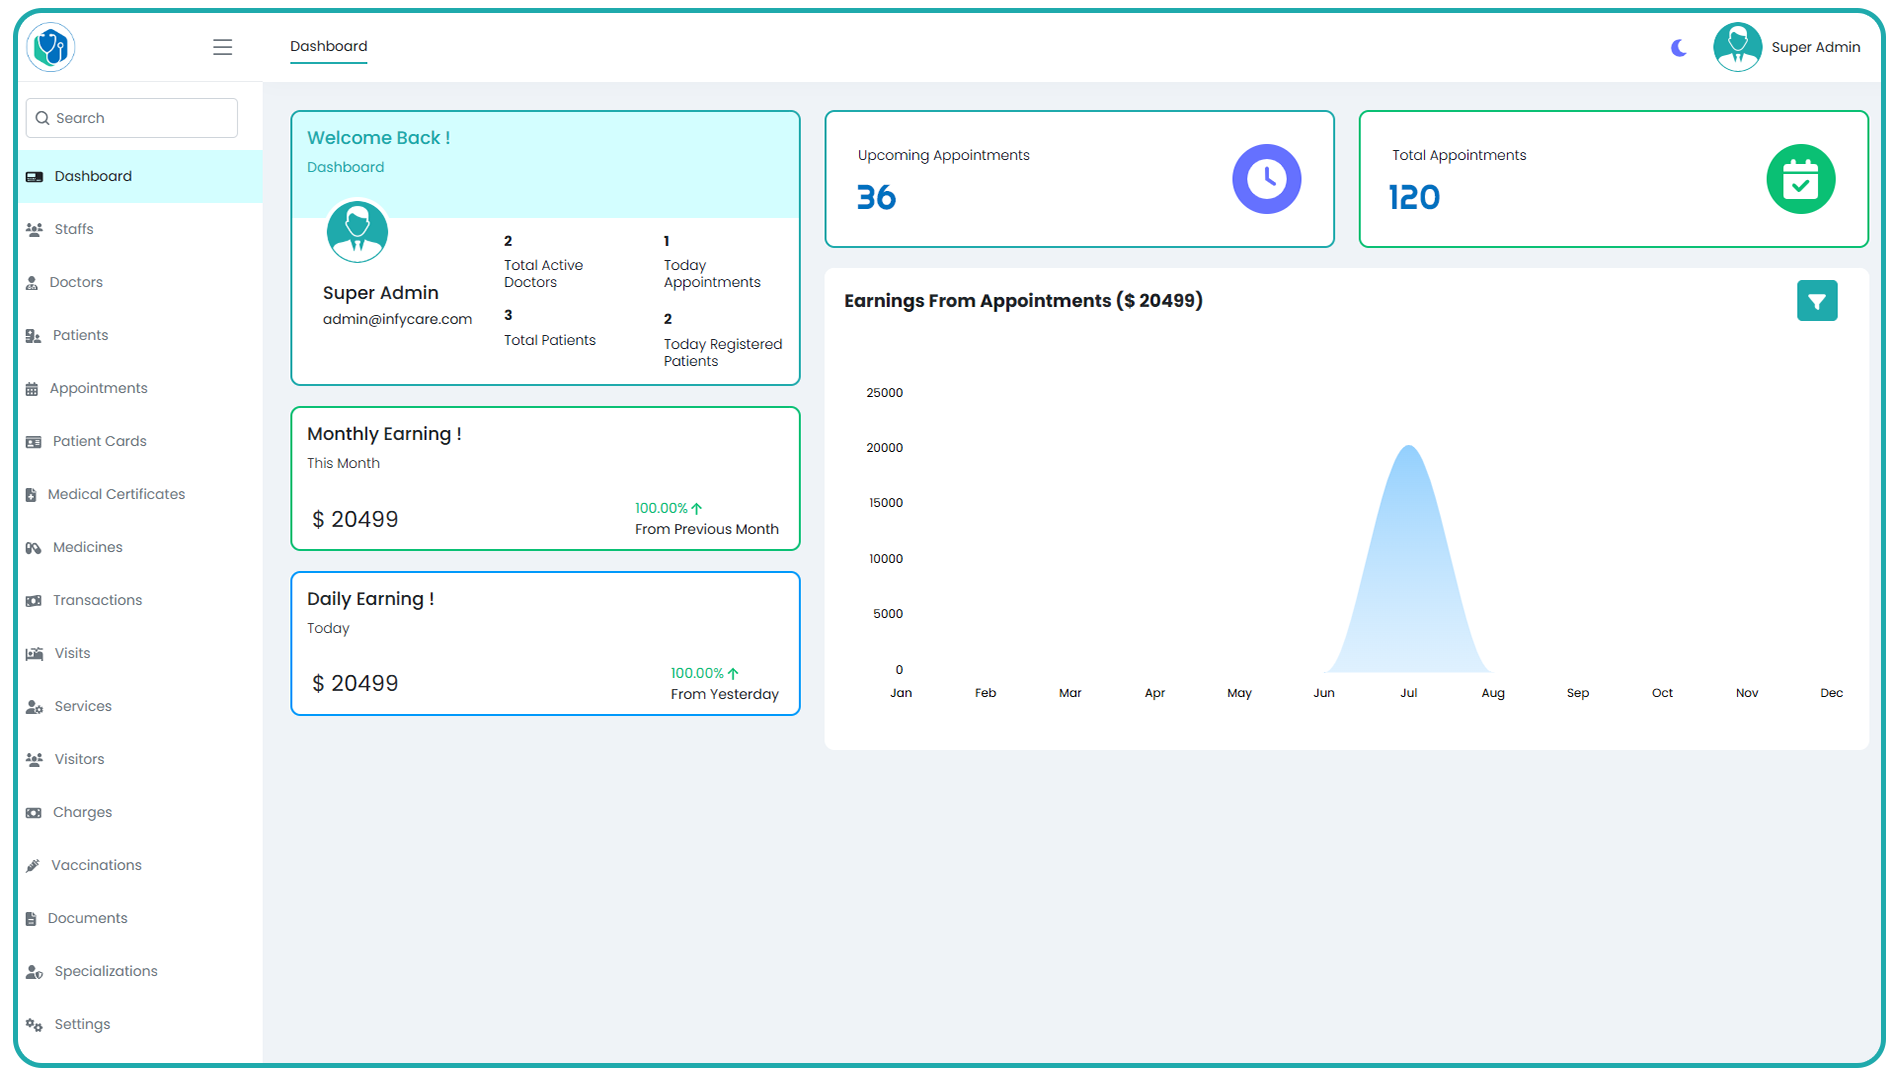Click the Charges money icon
Viewport: 1896px width, 1079px height.
pyautogui.click(x=33, y=813)
